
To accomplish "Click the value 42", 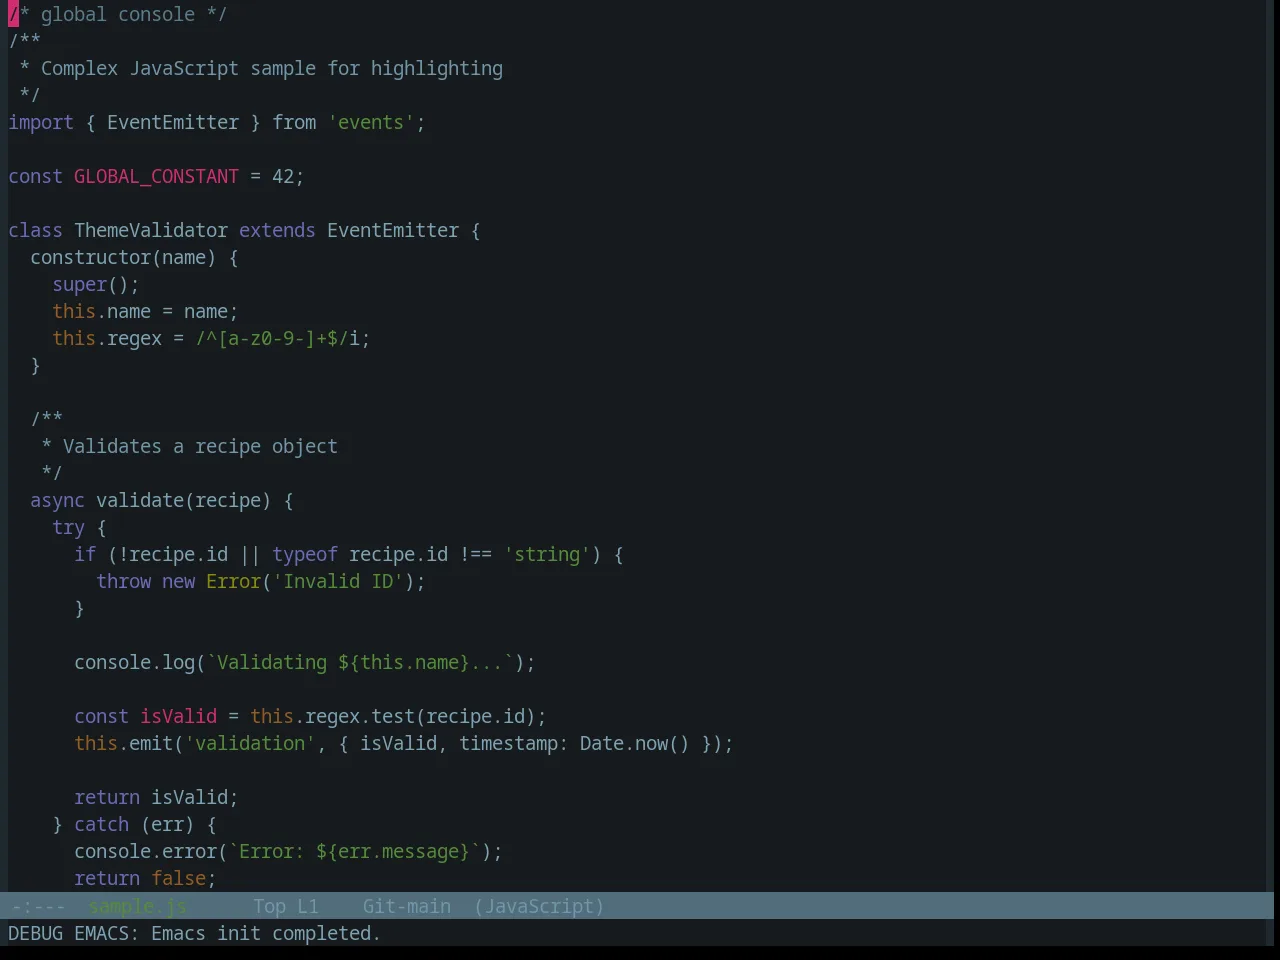I will click(283, 176).
